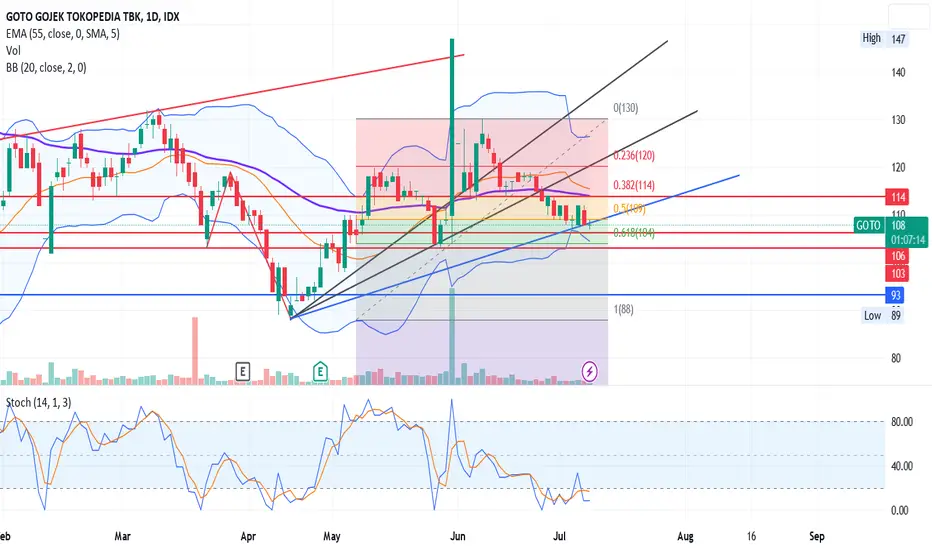Select the EMA (55, close, 0, SMA, 5) indicator label
932x550 pixels.
62,34
